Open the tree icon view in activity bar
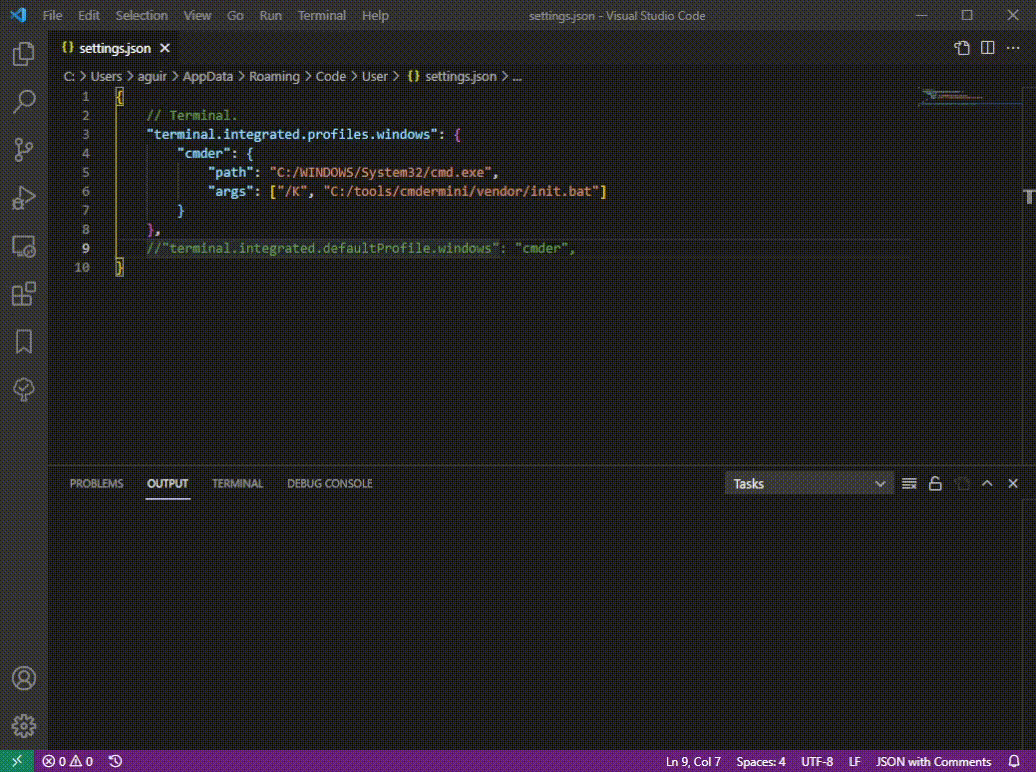This screenshot has height=772, width=1036. tap(24, 389)
